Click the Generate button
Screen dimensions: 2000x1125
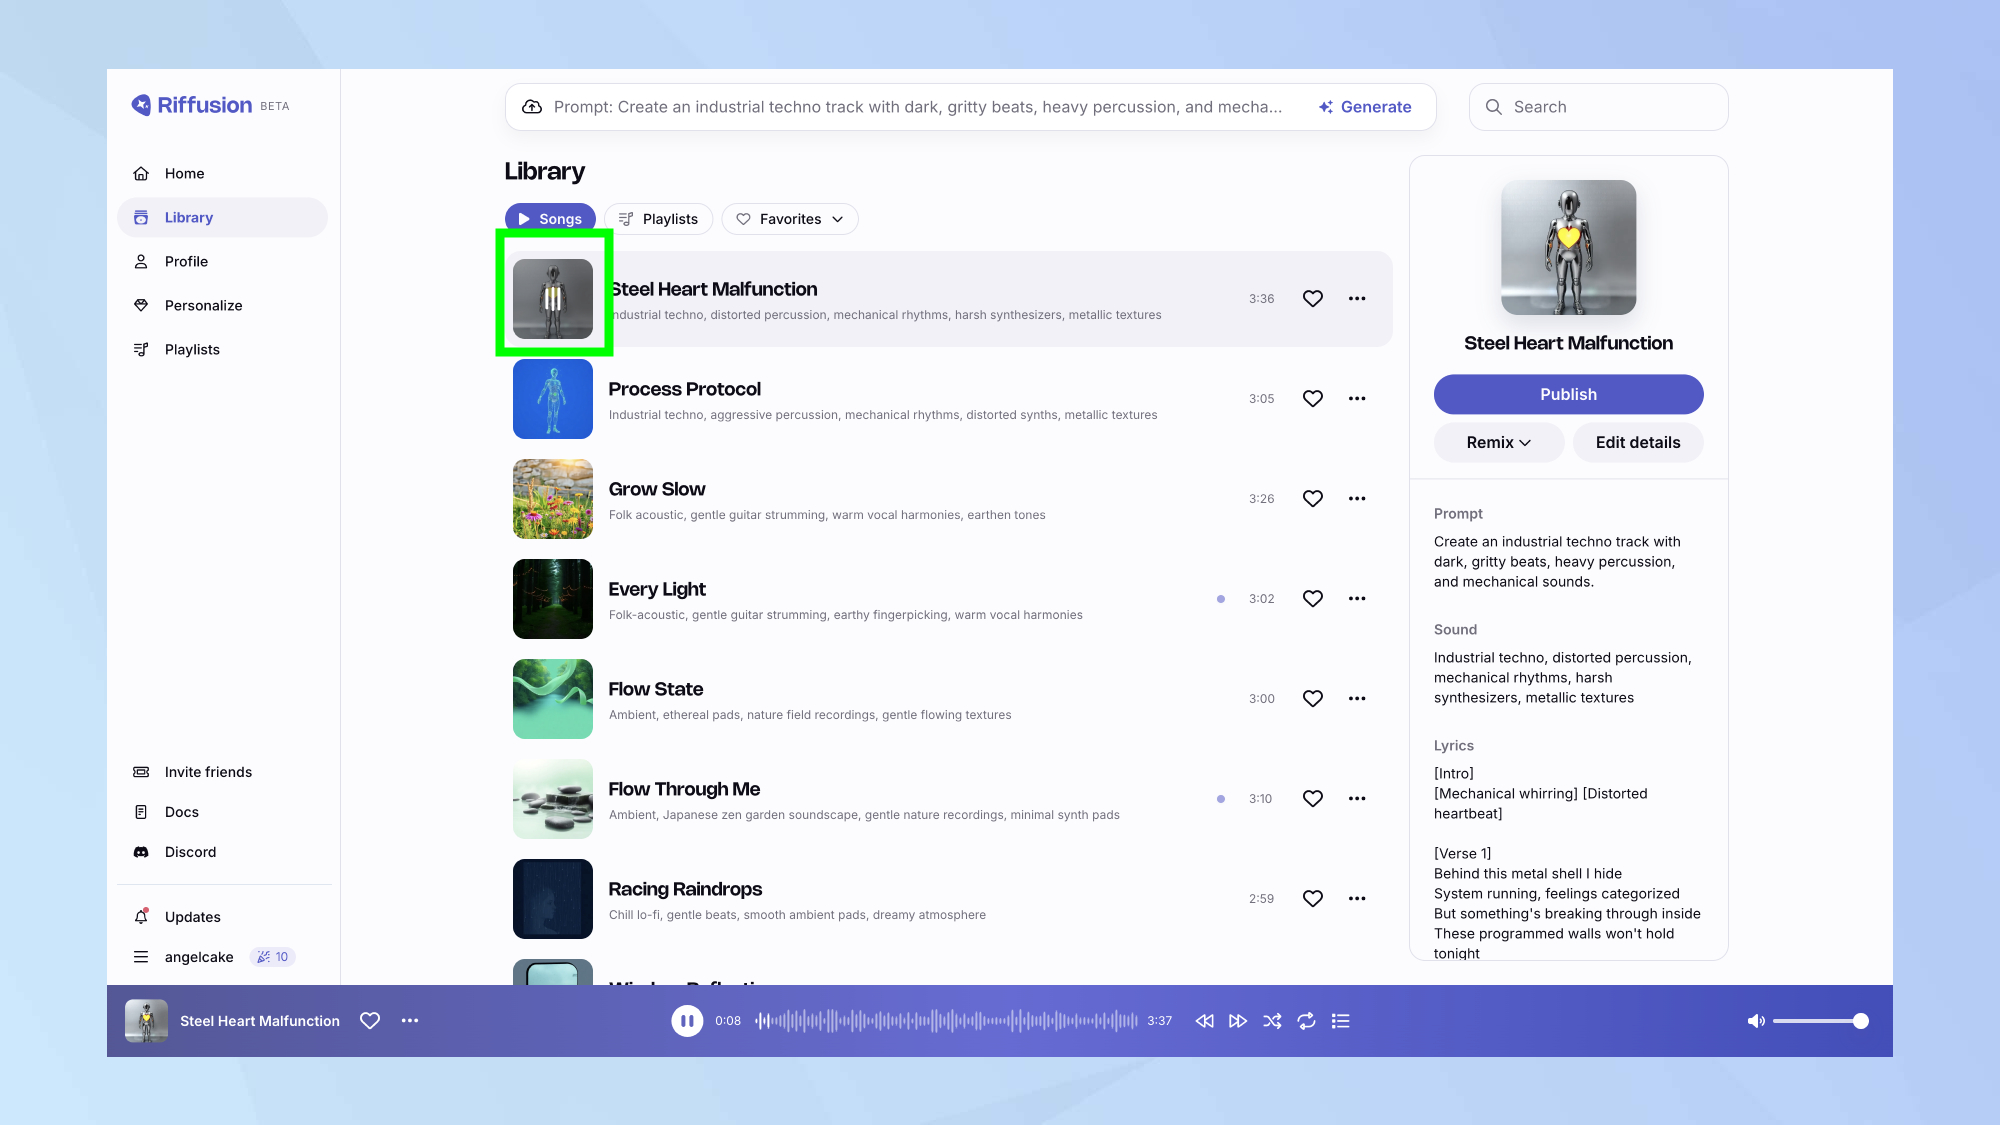tap(1365, 107)
